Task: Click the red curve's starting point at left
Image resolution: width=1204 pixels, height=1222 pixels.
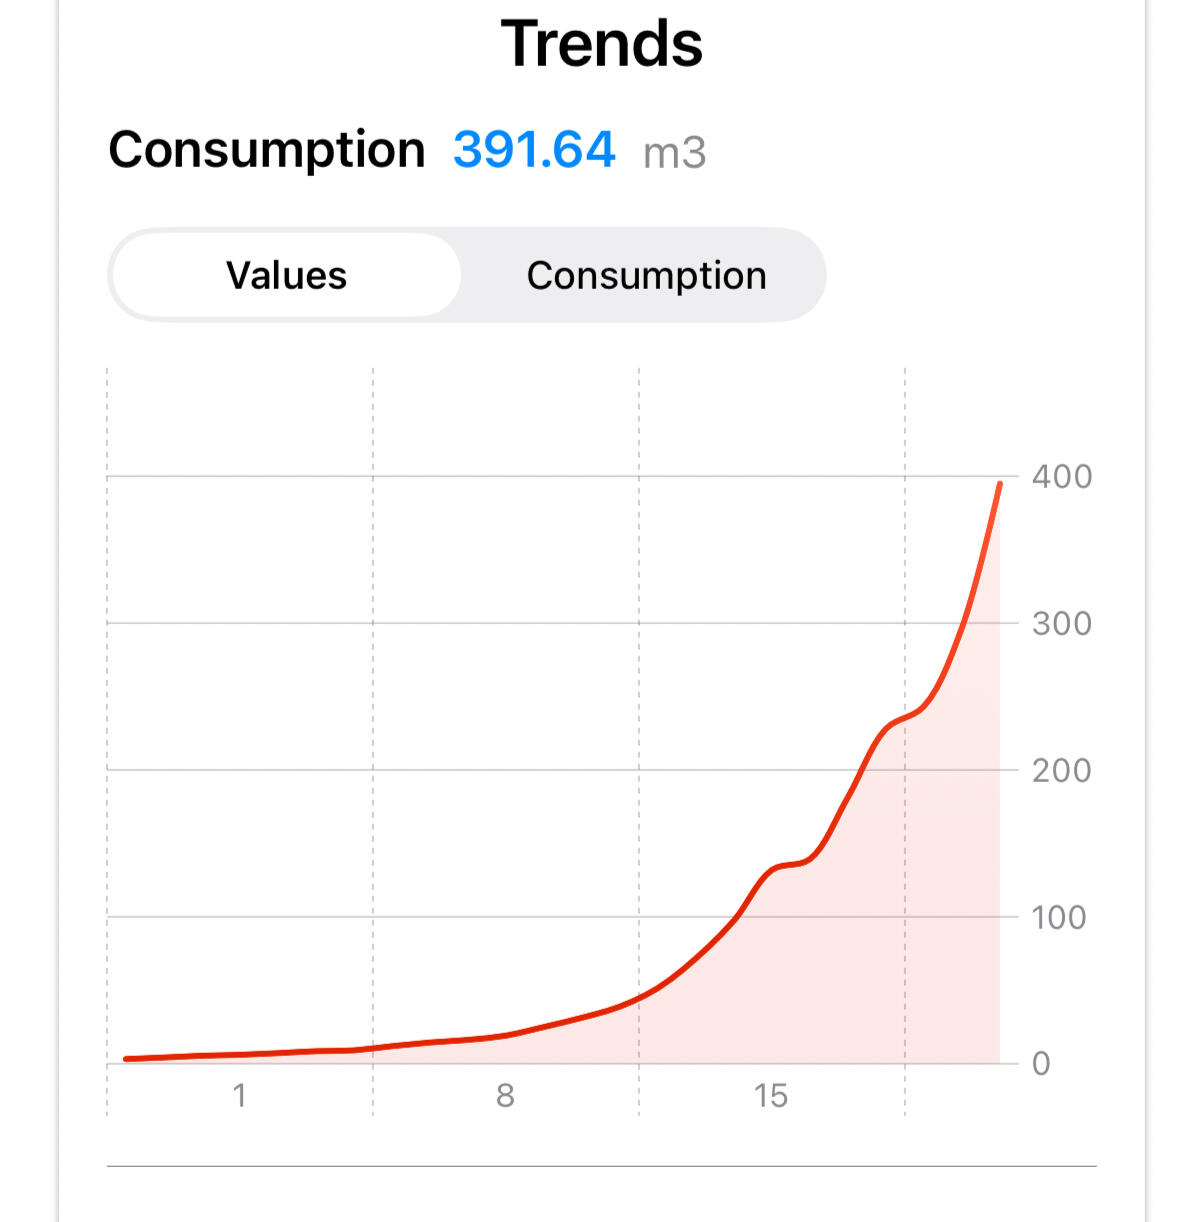Action: (x=126, y=1058)
